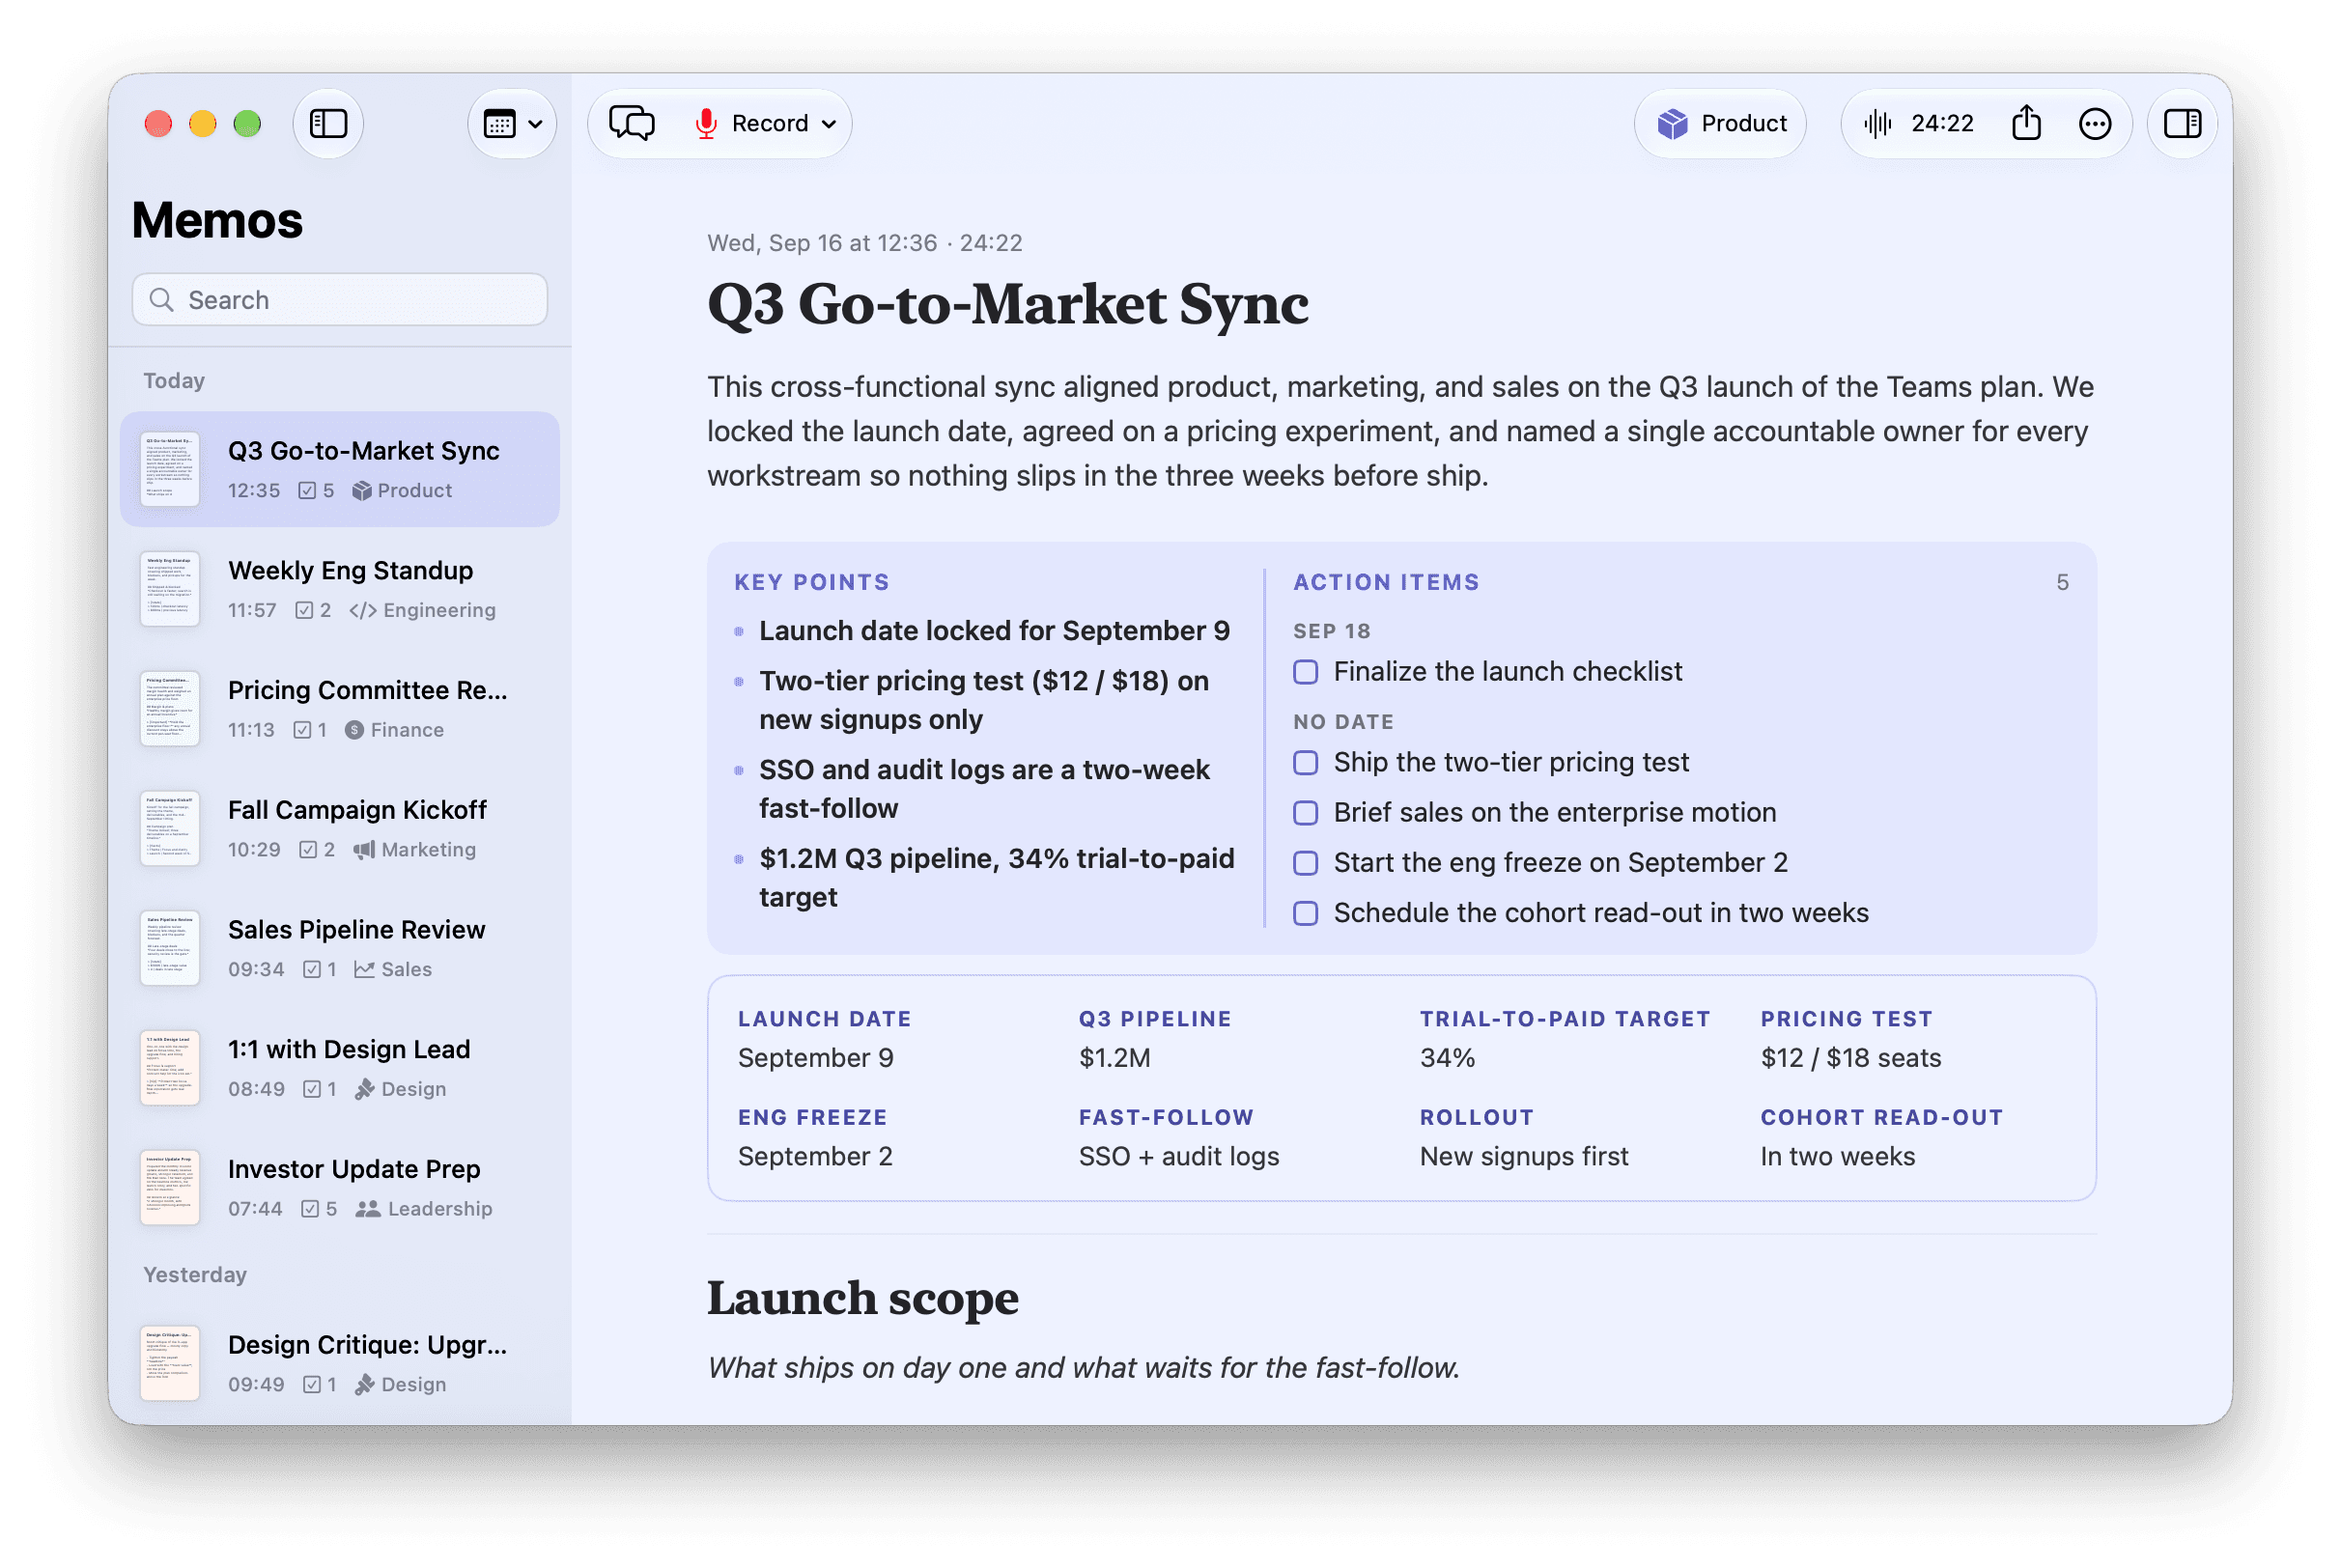Select the Fall Campaign Kickoff memo
The image size is (2341, 1568).
(x=340, y=829)
